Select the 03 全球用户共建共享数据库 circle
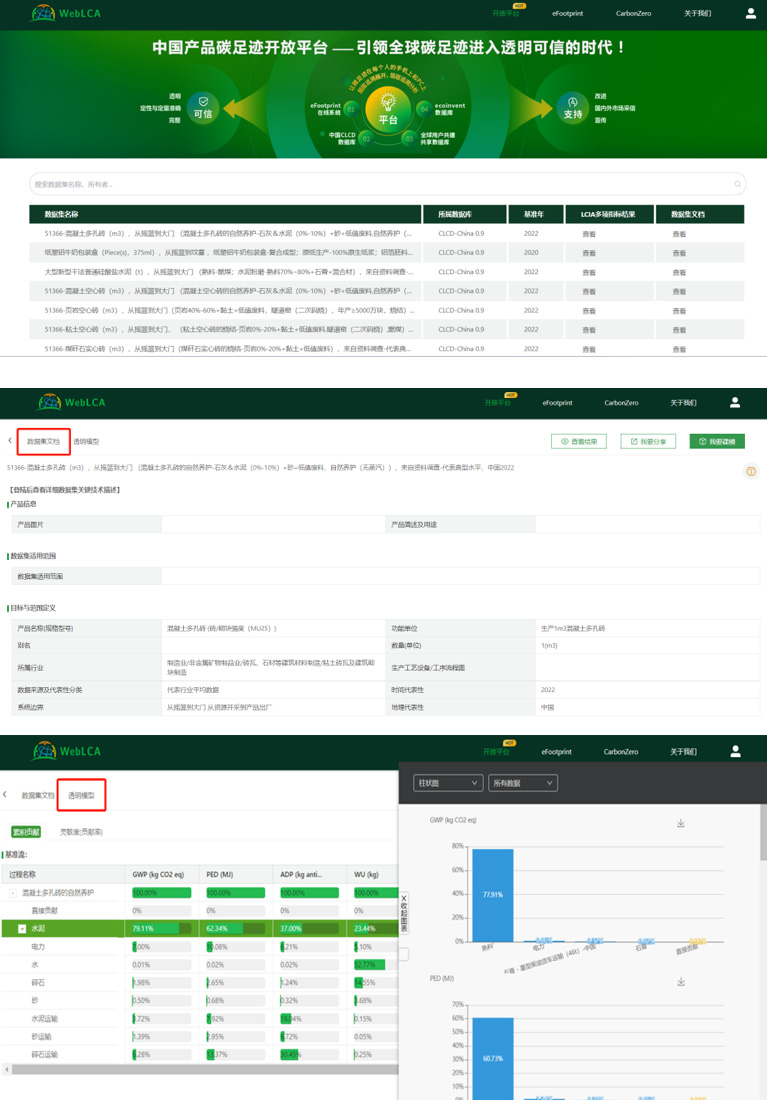Image resolution: width=767 pixels, height=1100 pixels. click(409, 138)
